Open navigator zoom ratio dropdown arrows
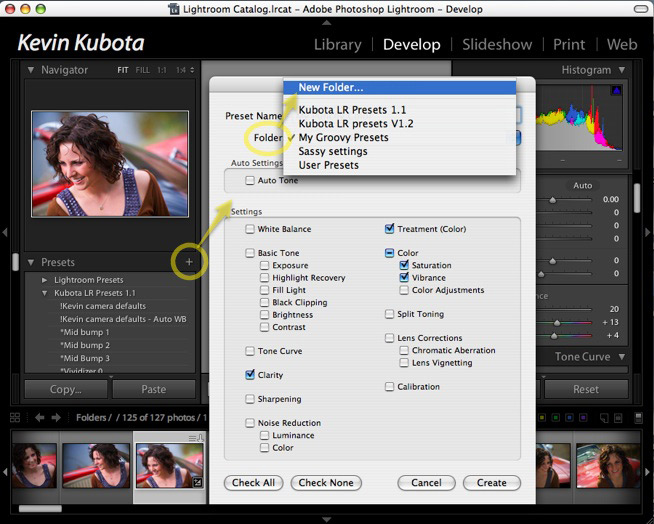The height and width of the screenshot is (524, 654). tap(192, 70)
